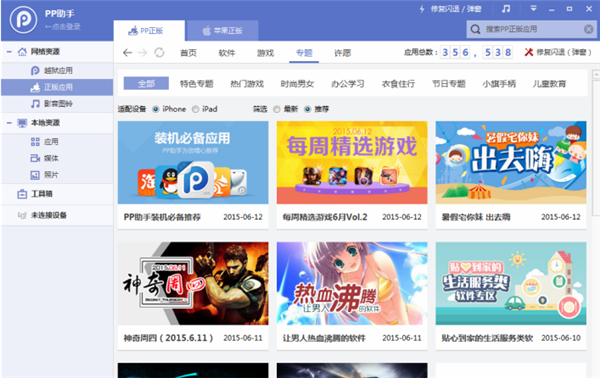600x378 pixels.
Task: Open the 专题 nav tab
Action: coord(304,53)
